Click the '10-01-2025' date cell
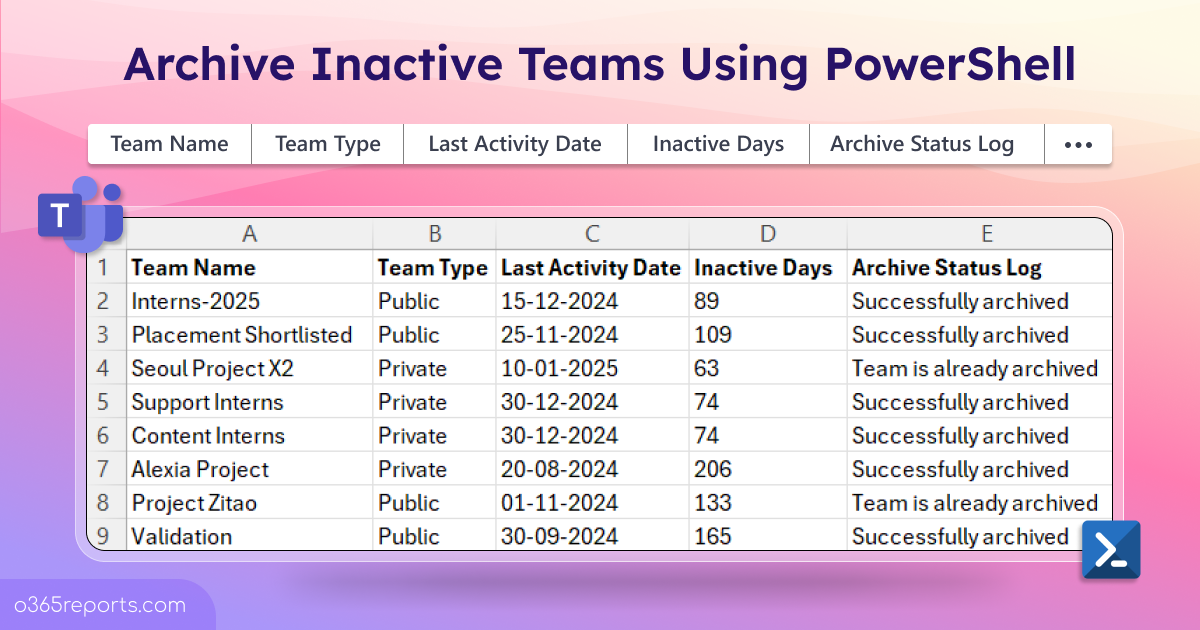Image resolution: width=1200 pixels, height=630 pixels. point(593,368)
